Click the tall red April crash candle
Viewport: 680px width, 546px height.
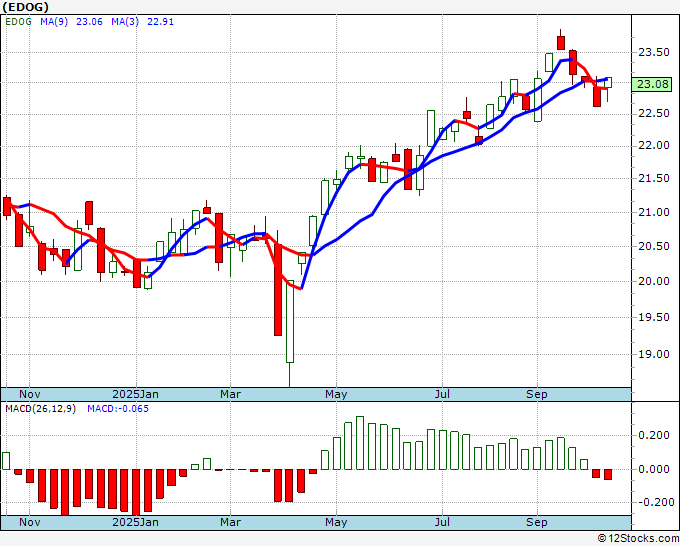(x=278, y=290)
